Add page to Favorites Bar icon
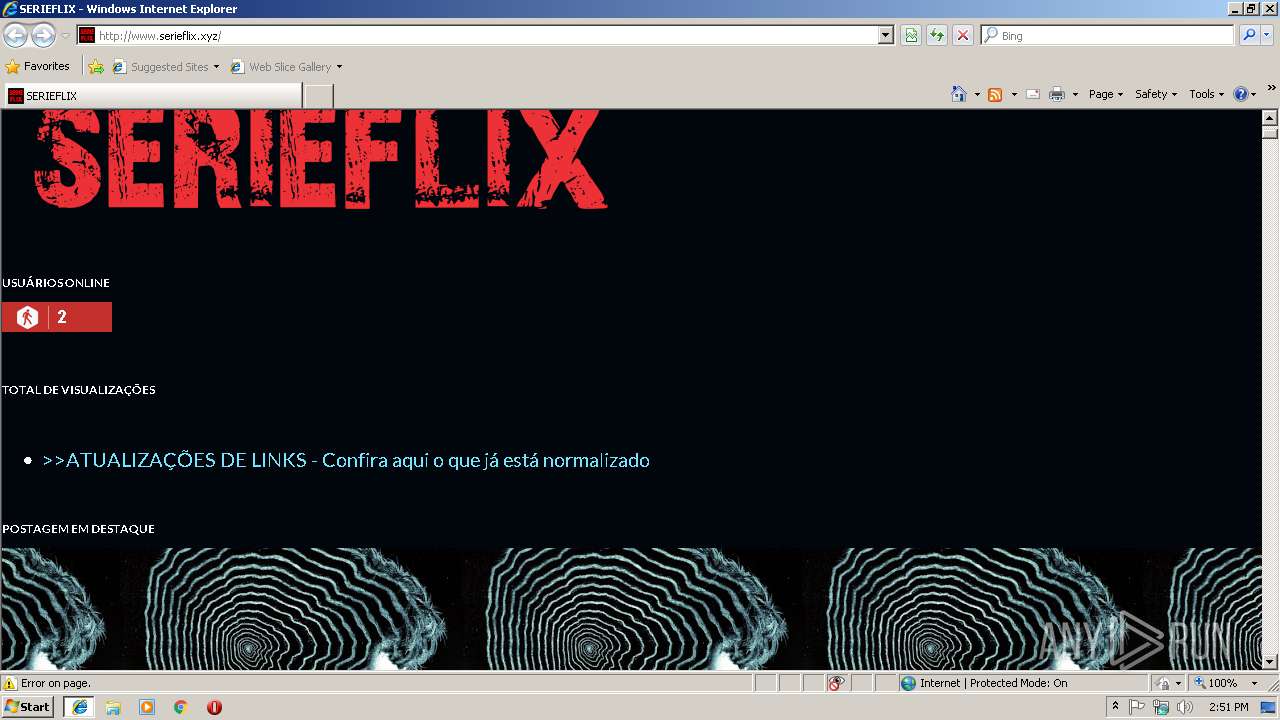The image size is (1280, 720). coord(96,67)
